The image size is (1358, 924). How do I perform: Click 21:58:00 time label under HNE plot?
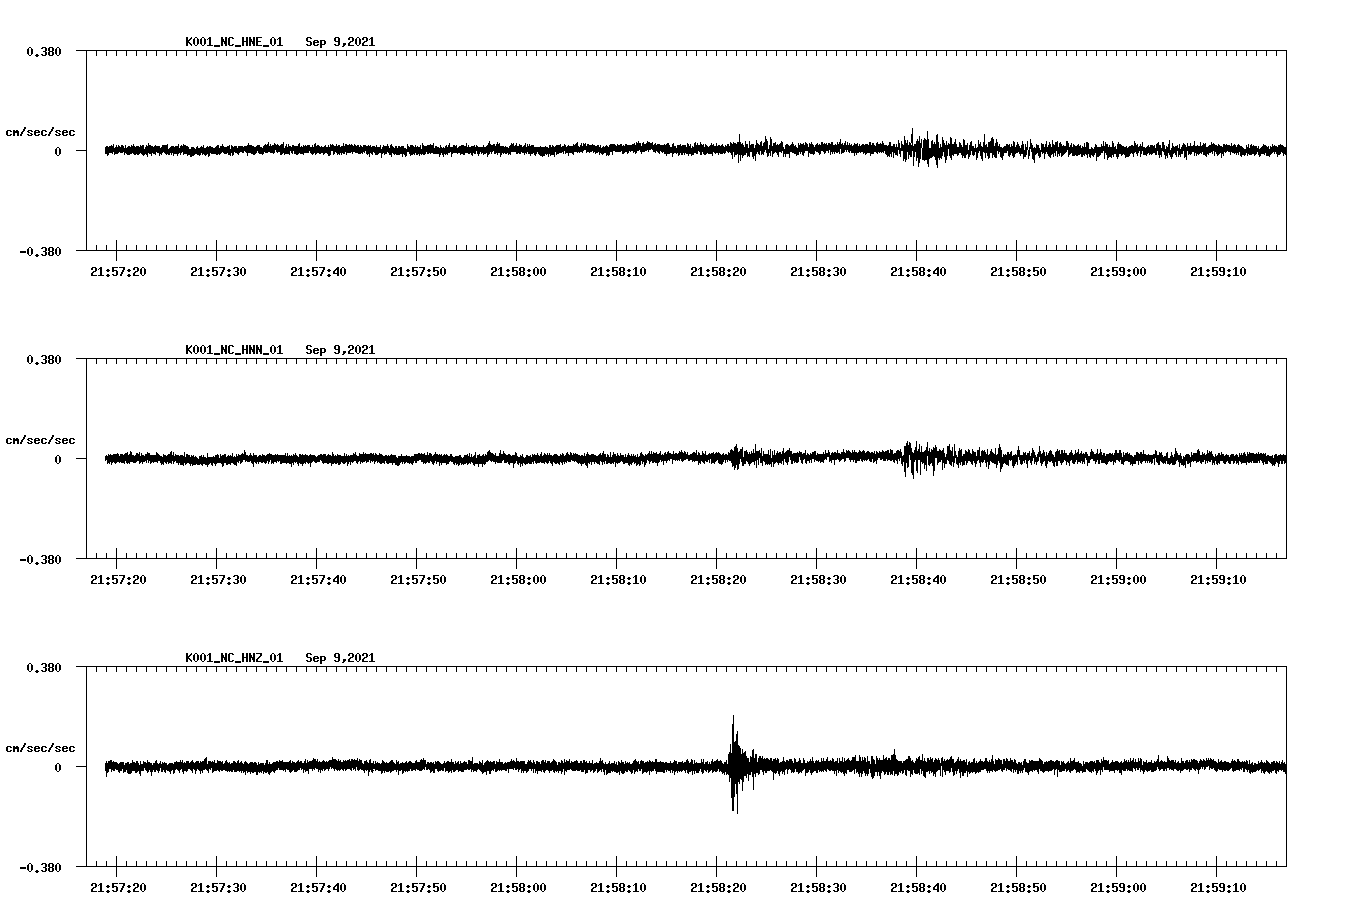click(518, 272)
